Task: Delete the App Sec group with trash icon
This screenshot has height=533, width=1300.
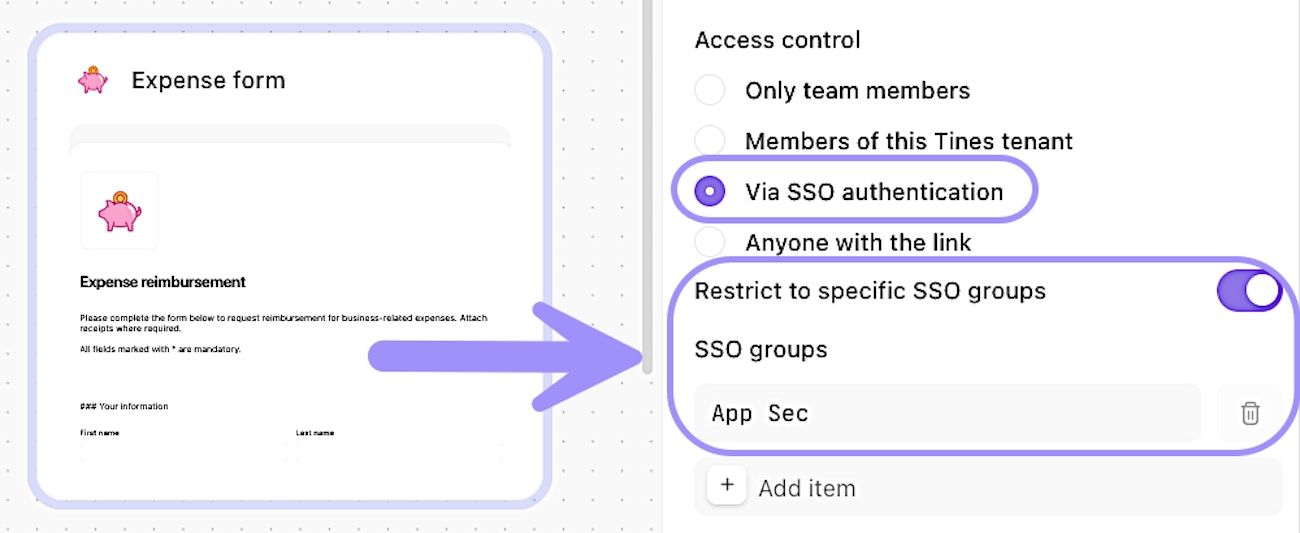Action: (1249, 413)
